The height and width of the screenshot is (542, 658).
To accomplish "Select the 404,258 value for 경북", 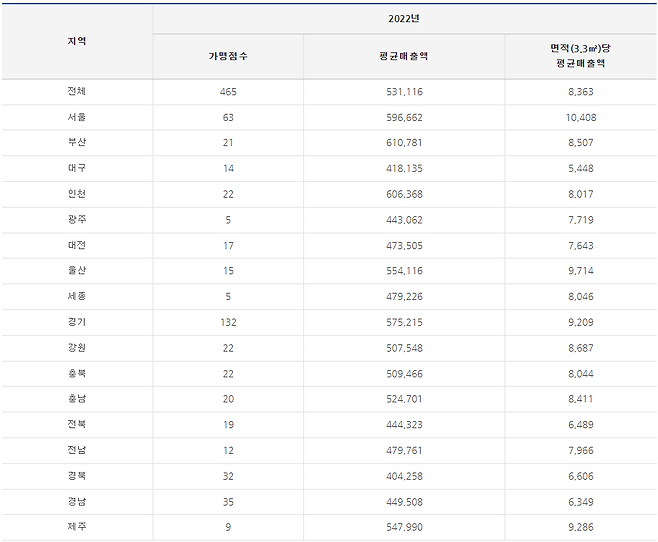I will pos(404,476).
